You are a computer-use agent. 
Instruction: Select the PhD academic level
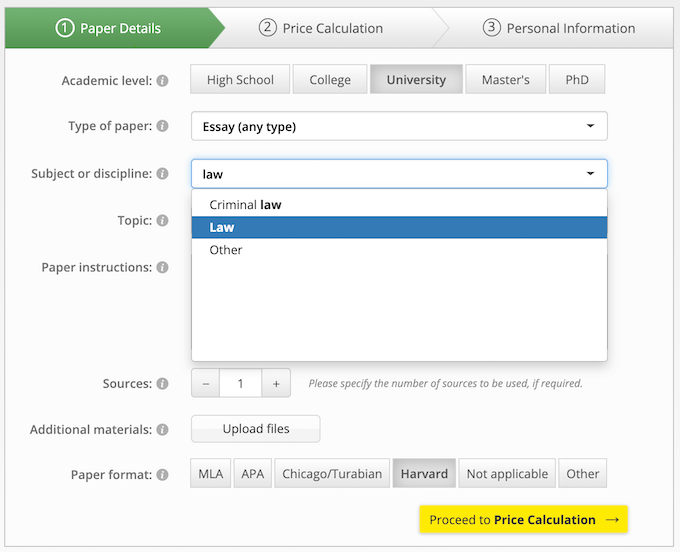(x=577, y=80)
